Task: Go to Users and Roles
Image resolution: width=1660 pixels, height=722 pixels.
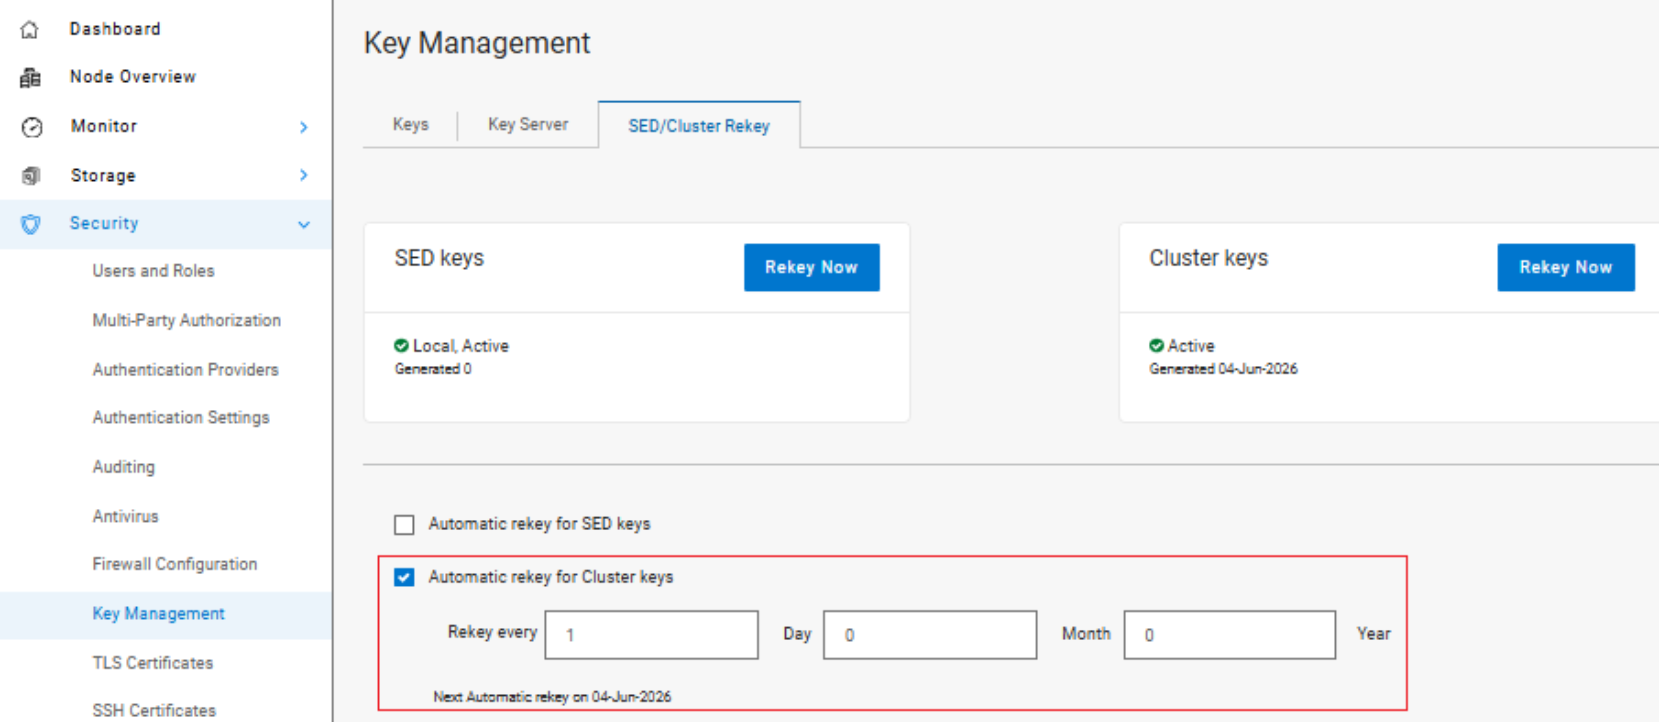Action: 153,271
